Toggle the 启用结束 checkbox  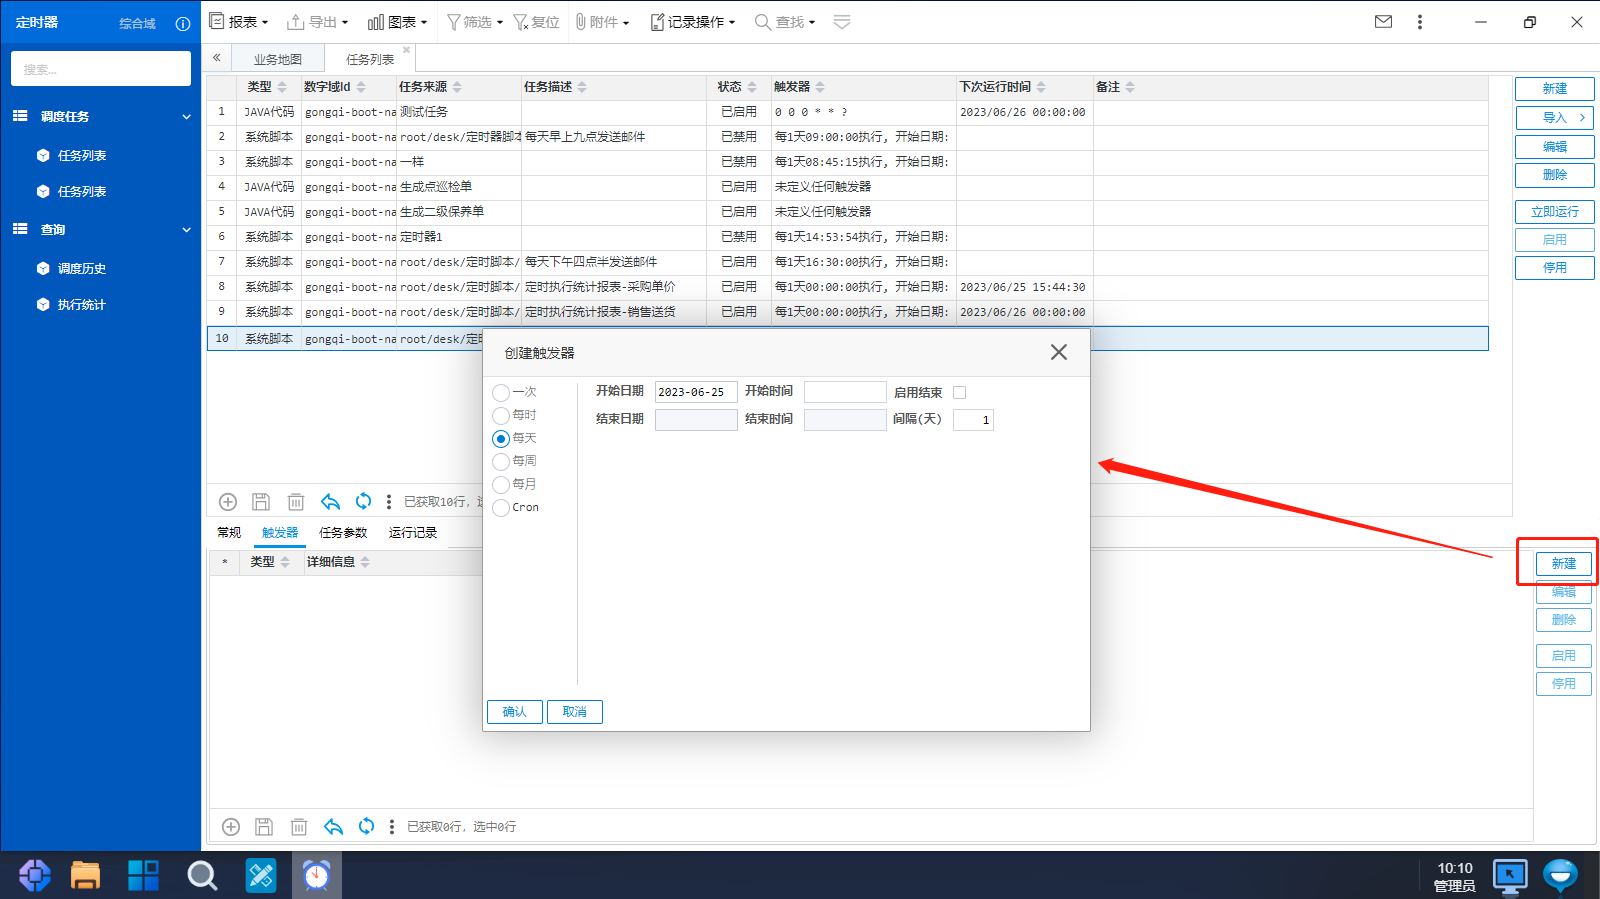960,392
